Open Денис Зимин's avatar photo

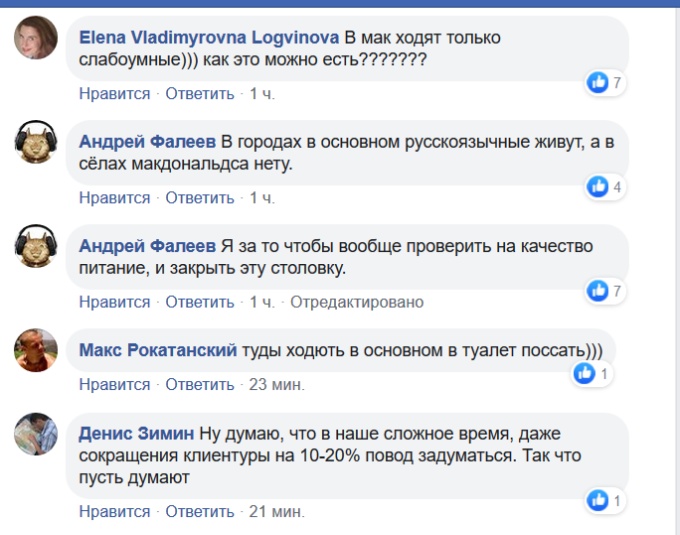pyautogui.click(x=34, y=435)
